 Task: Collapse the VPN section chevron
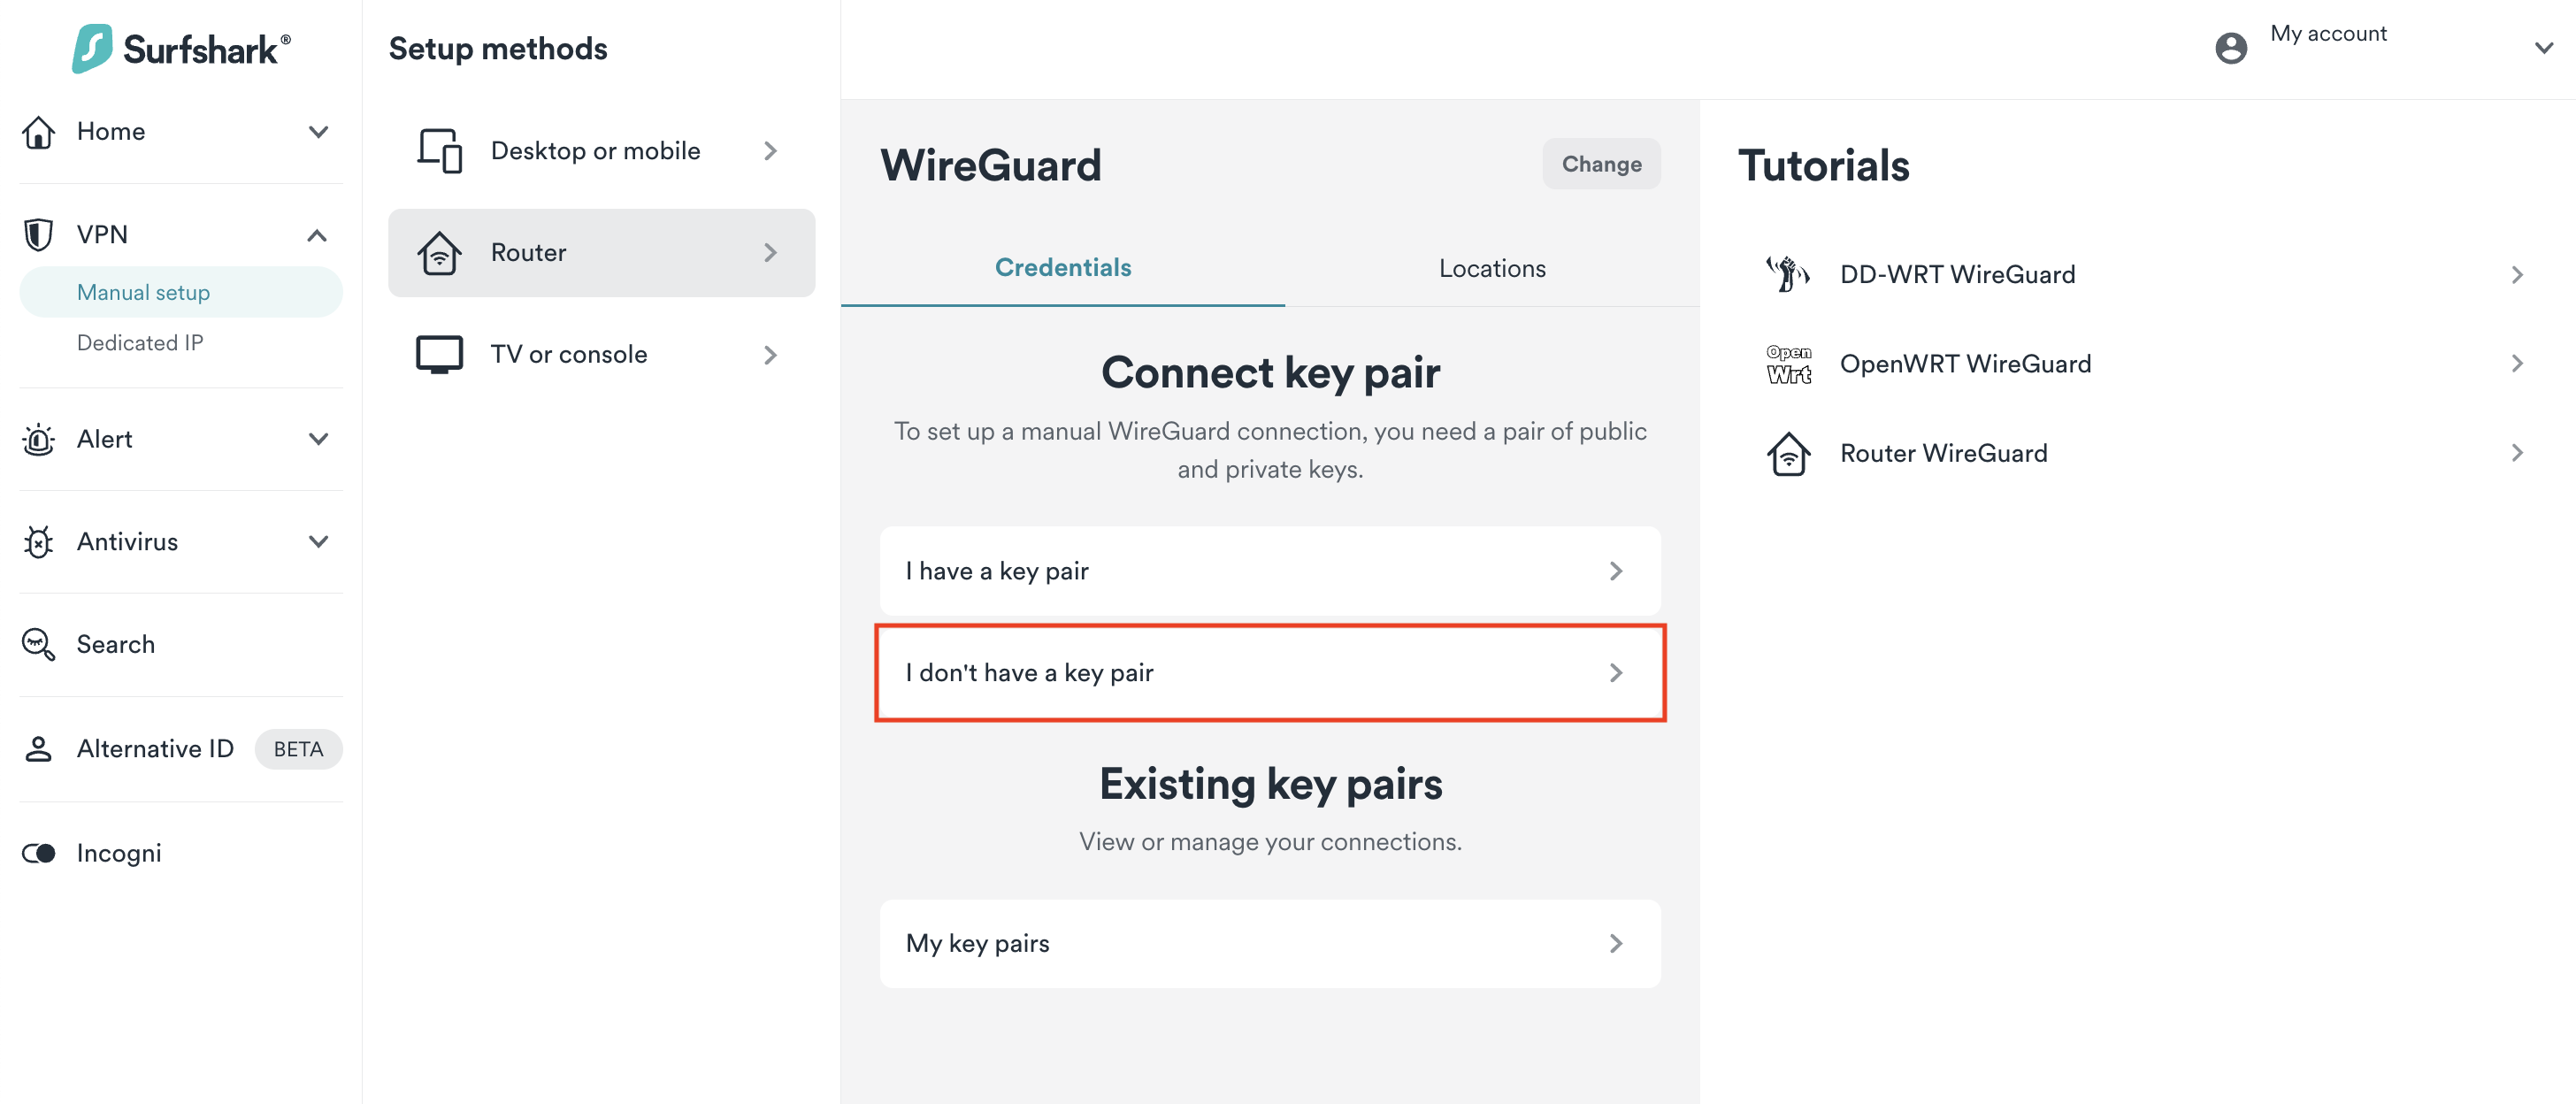tap(317, 235)
